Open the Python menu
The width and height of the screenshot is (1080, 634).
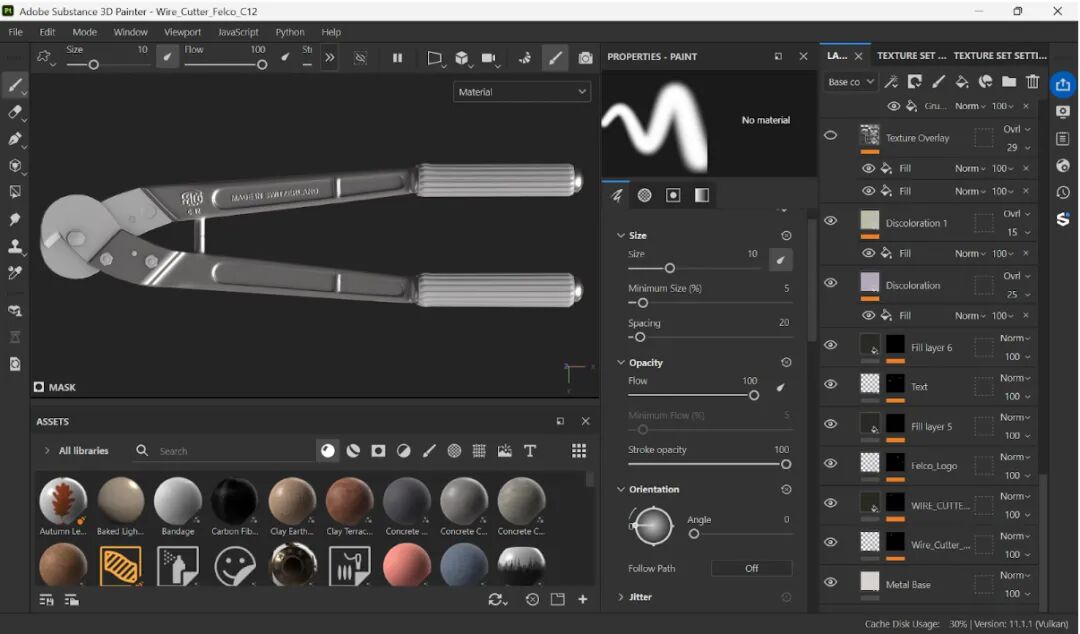pos(290,32)
